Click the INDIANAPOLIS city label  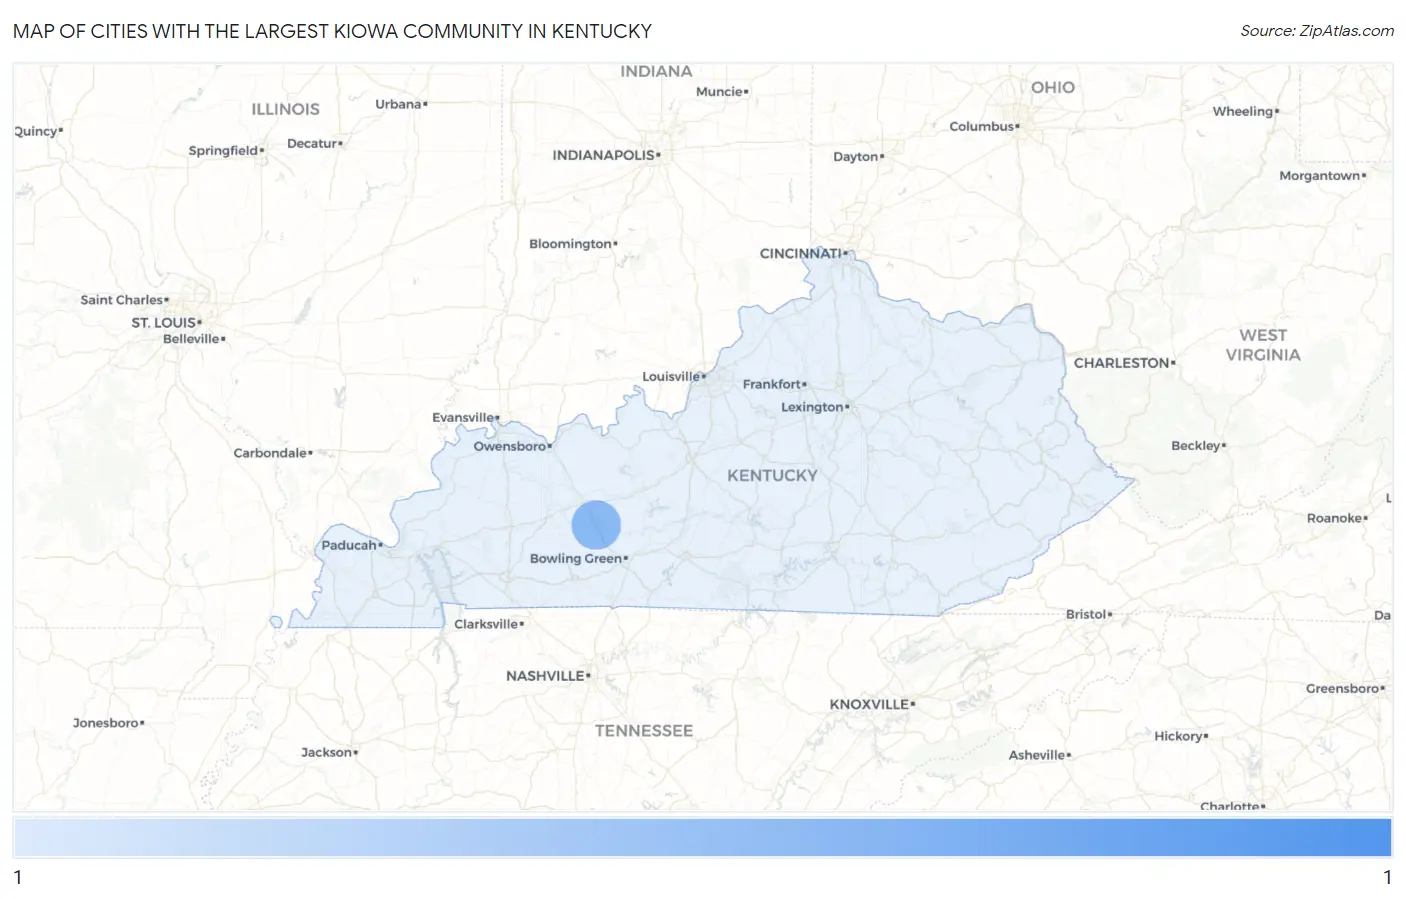click(604, 155)
